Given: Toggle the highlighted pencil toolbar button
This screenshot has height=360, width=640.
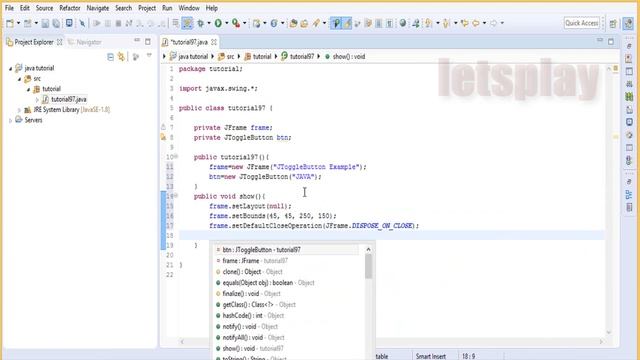Looking at the screenshot, I should point(347,23).
